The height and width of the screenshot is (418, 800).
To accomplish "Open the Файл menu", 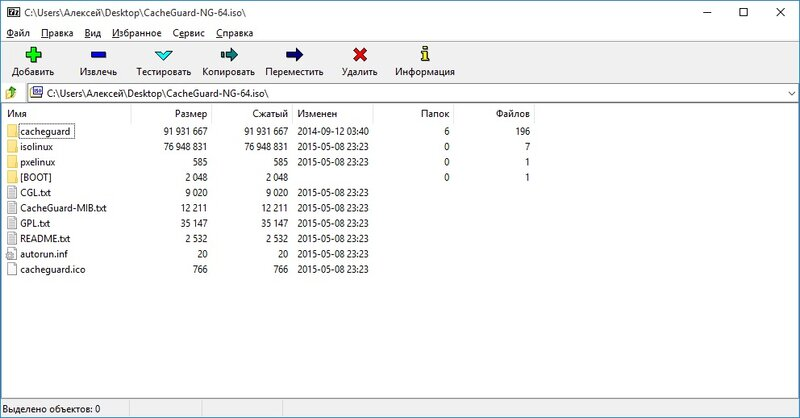I will pos(18,33).
